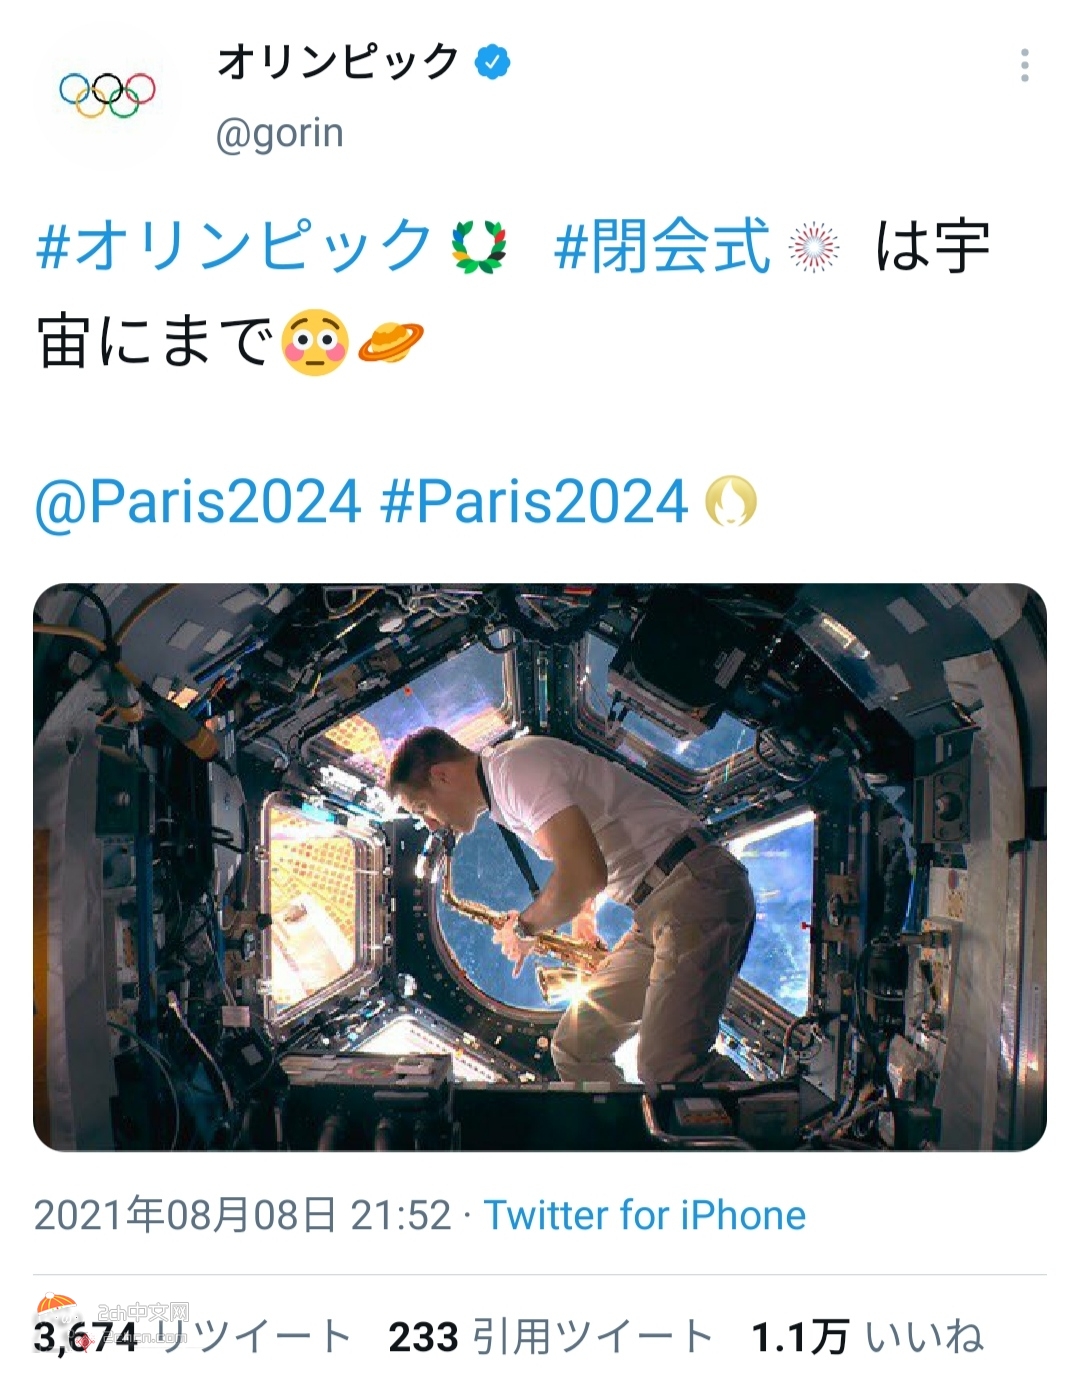Click the fireworks emoji after 閉会式

814,246
